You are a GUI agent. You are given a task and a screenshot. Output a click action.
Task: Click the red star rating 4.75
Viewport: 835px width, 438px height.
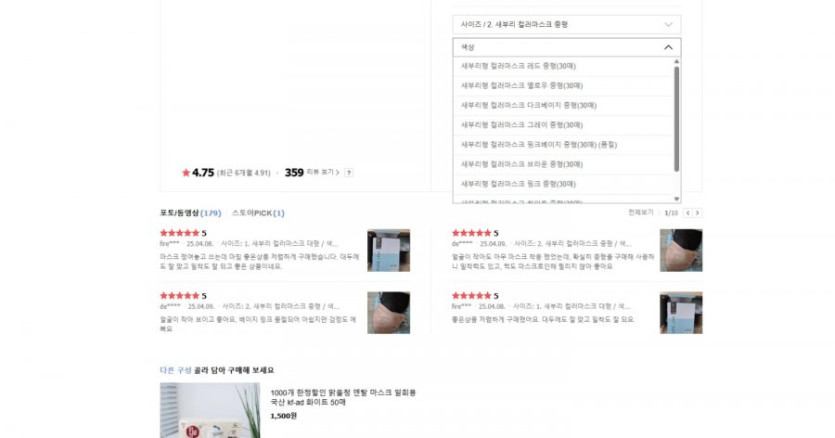click(198, 173)
